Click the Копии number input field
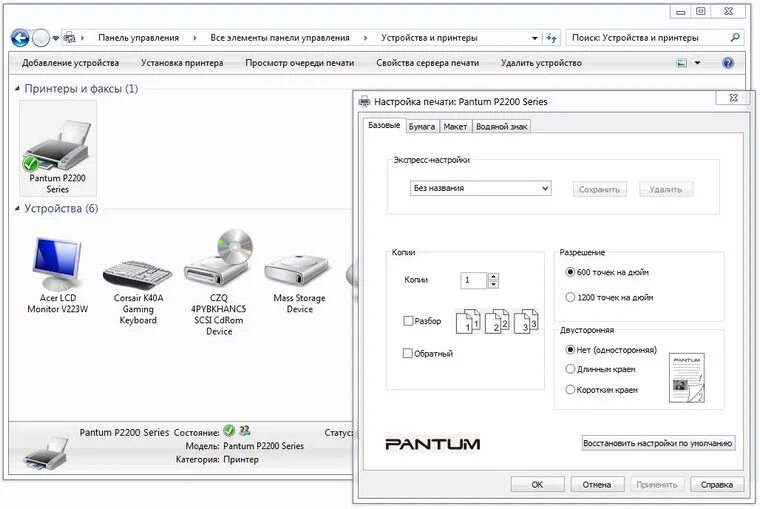This screenshot has width=760, height=509. point(474,280)
